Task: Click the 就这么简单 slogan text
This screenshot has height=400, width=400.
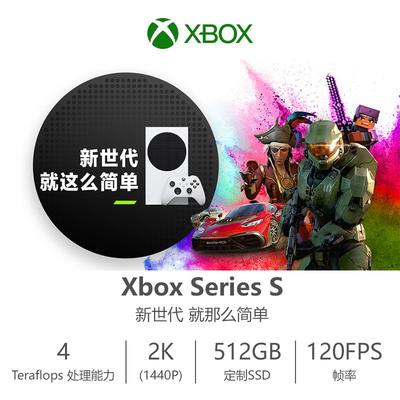Action: pyautogui.click(x=89, y=182)
